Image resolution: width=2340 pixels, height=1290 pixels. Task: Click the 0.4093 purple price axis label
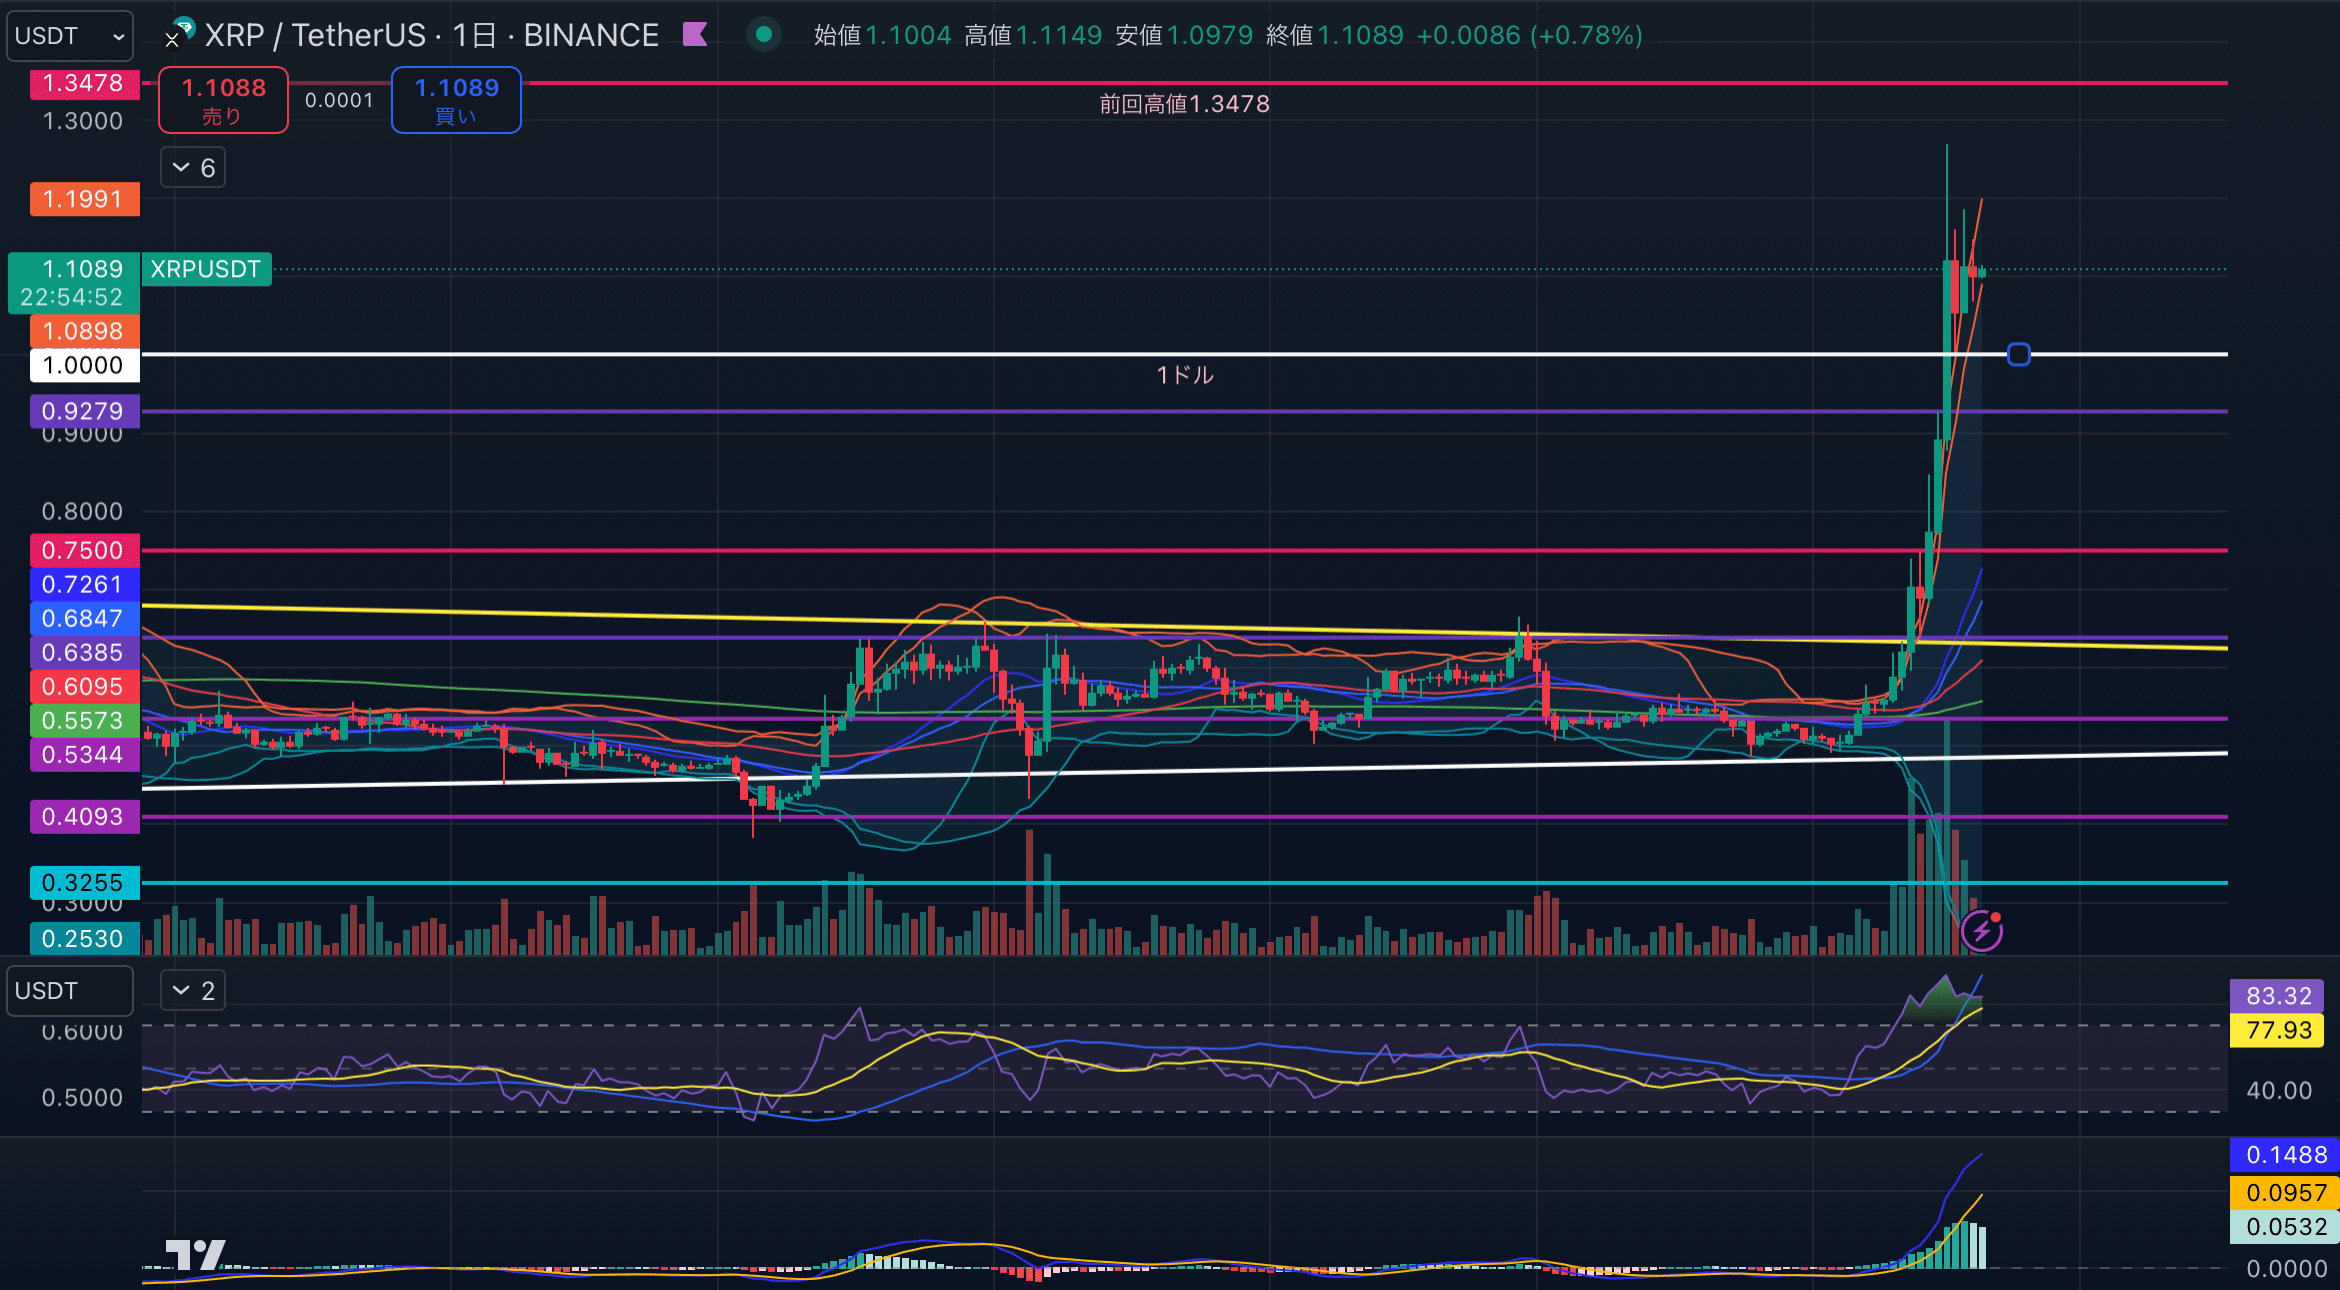[85, 816]
